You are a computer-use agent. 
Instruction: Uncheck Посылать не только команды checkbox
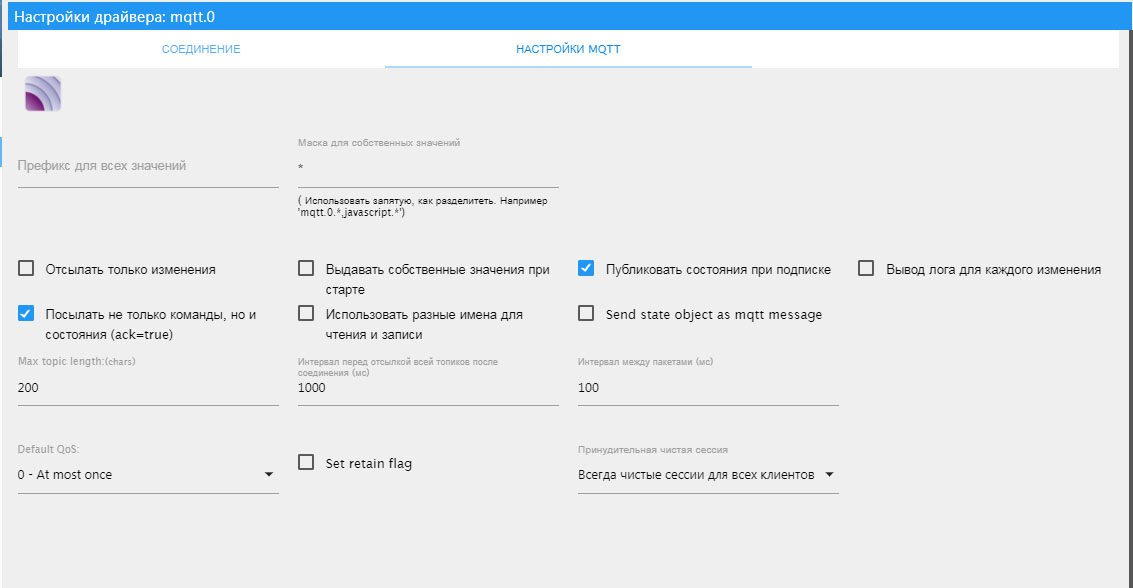(x=27, y=314)
